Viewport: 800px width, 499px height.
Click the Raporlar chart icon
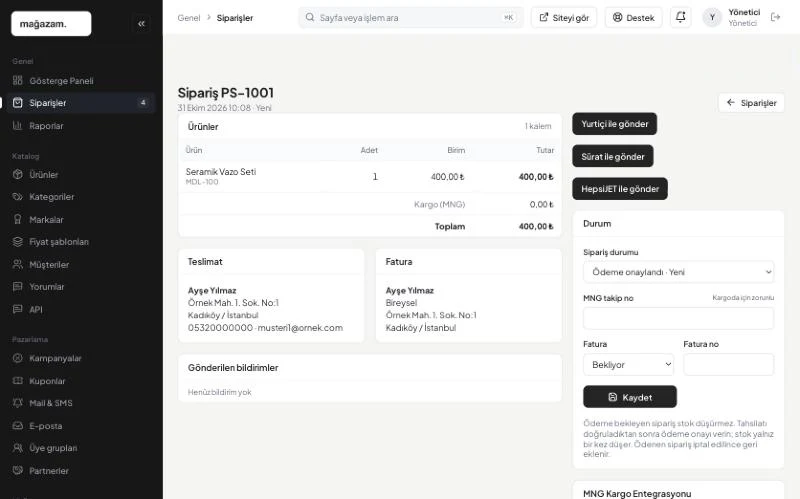pos(18,126)
